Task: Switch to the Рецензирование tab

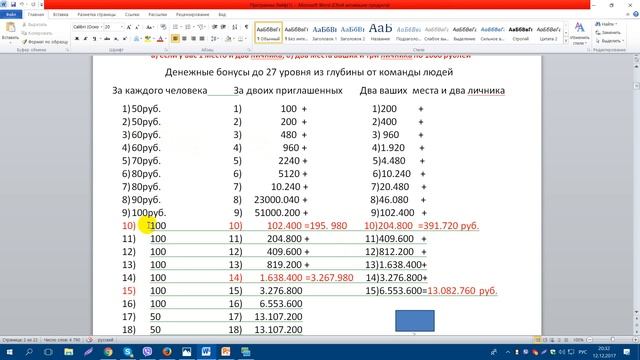Action: pyautogui.click(x=193, y=14)
